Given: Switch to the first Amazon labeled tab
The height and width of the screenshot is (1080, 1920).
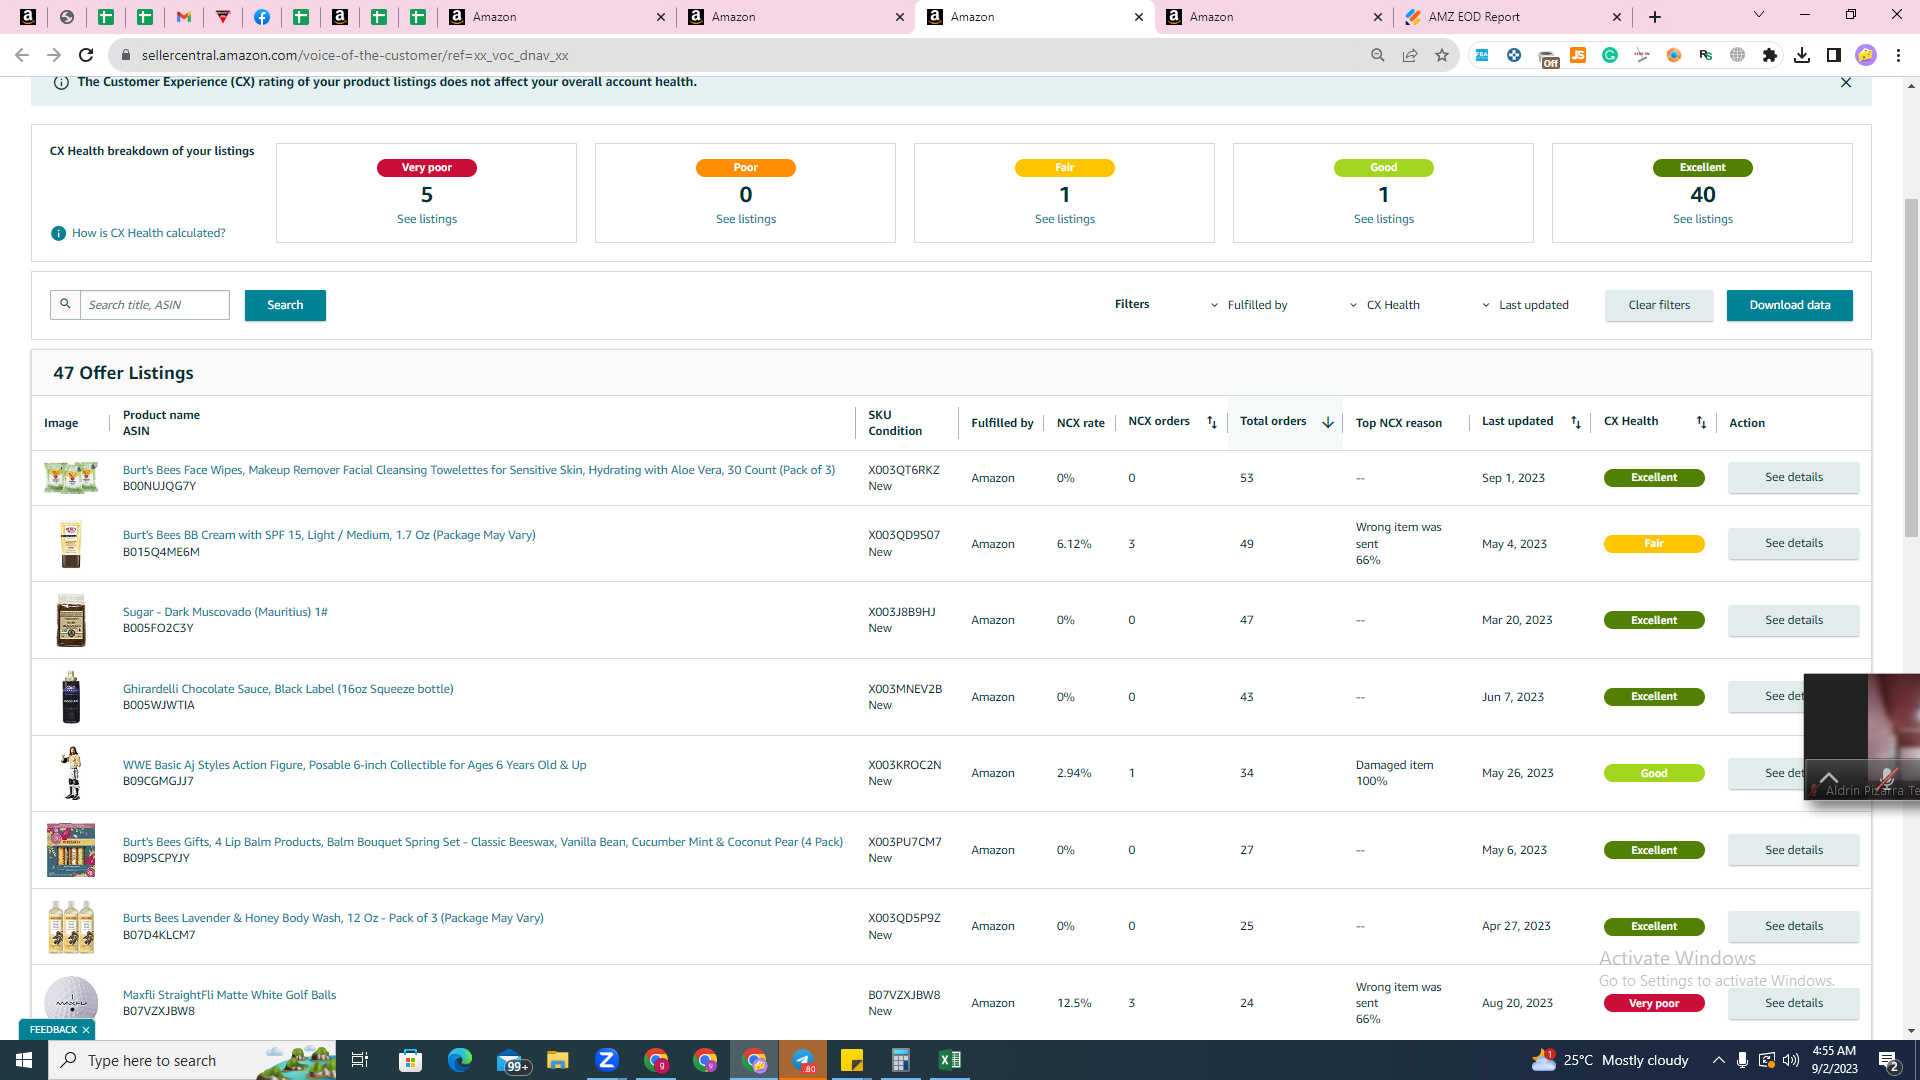Looking at the screenshot, I should click(x=556, y=17).
